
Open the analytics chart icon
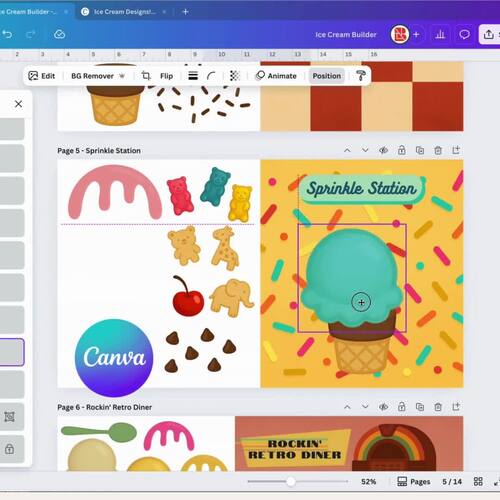[x=440, y=34]
